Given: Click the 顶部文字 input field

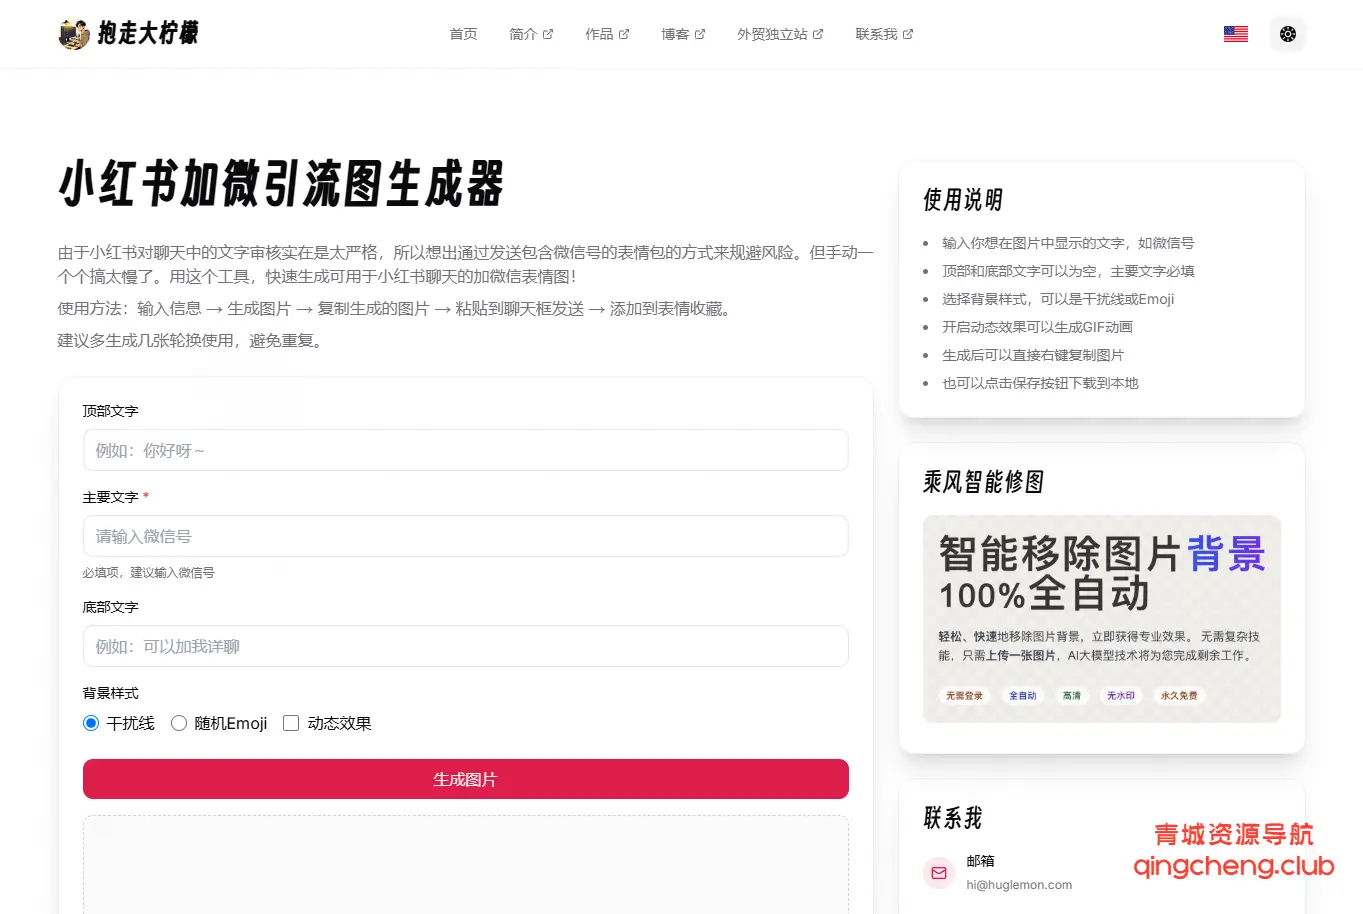Looking at the screenshot, I should pos(465,450).
